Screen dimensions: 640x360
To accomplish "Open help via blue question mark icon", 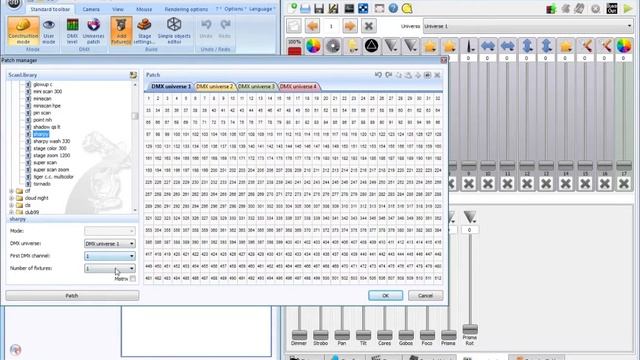I will tap(393, 8).
